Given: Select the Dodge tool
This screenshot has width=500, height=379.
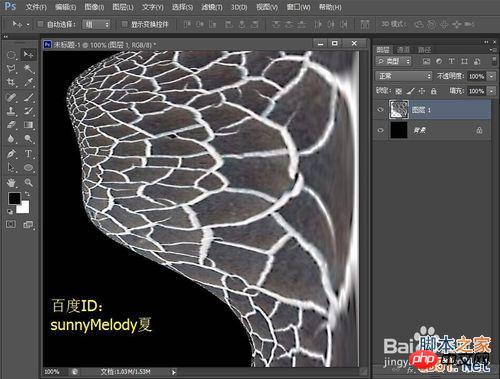Looking at the screenshot, I should pos(28,138).
